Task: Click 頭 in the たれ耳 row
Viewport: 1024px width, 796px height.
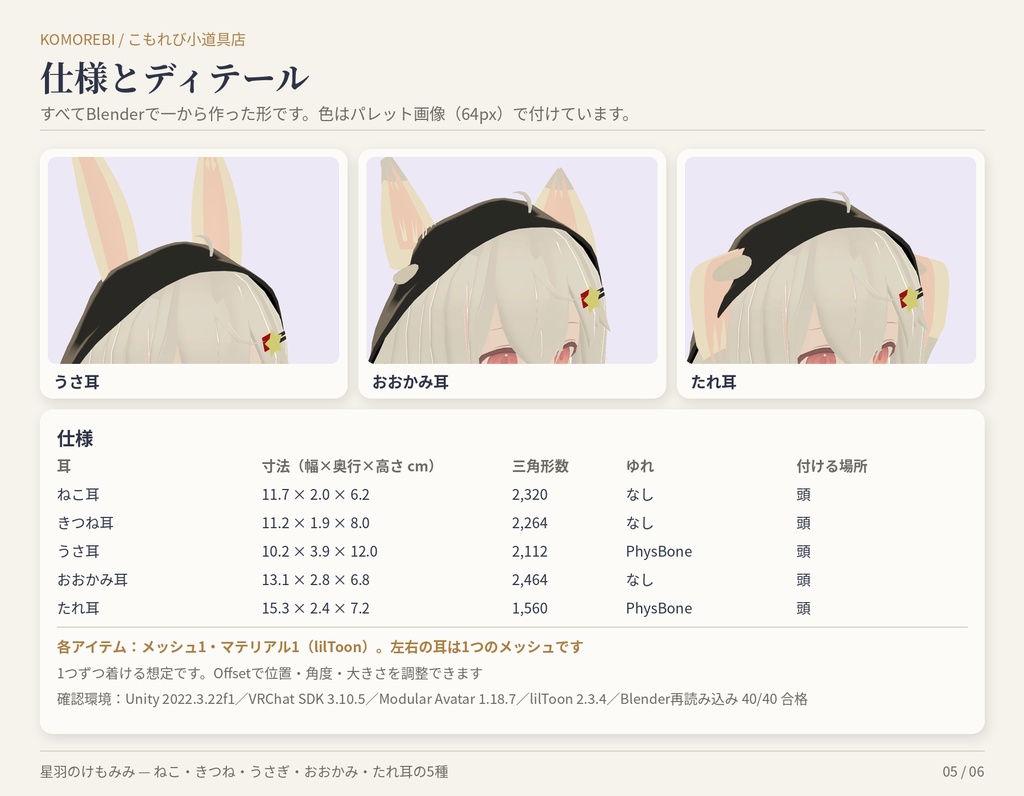Action: (x=803, y=608)
